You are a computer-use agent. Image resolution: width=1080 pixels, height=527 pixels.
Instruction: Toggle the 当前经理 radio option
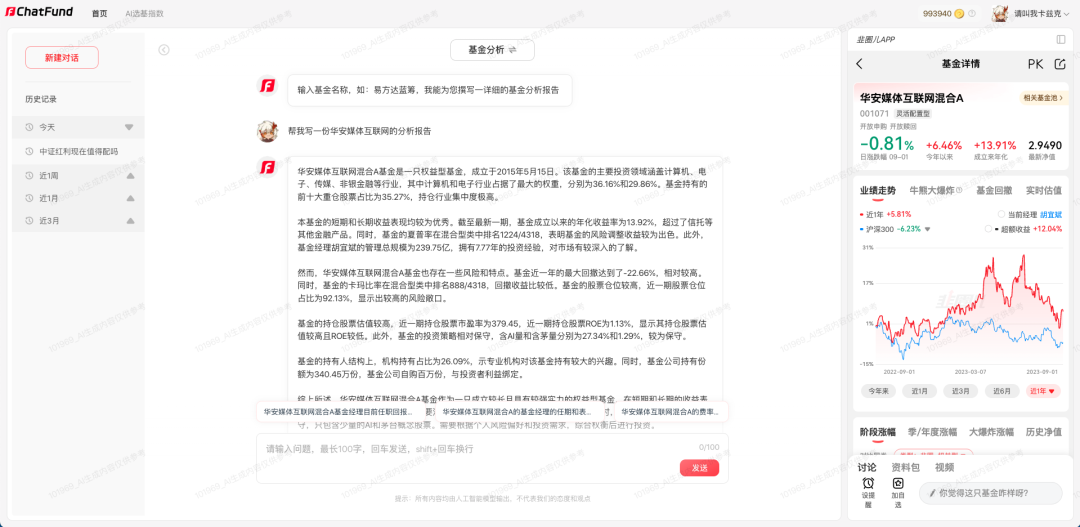click(x=1001, y=214)
